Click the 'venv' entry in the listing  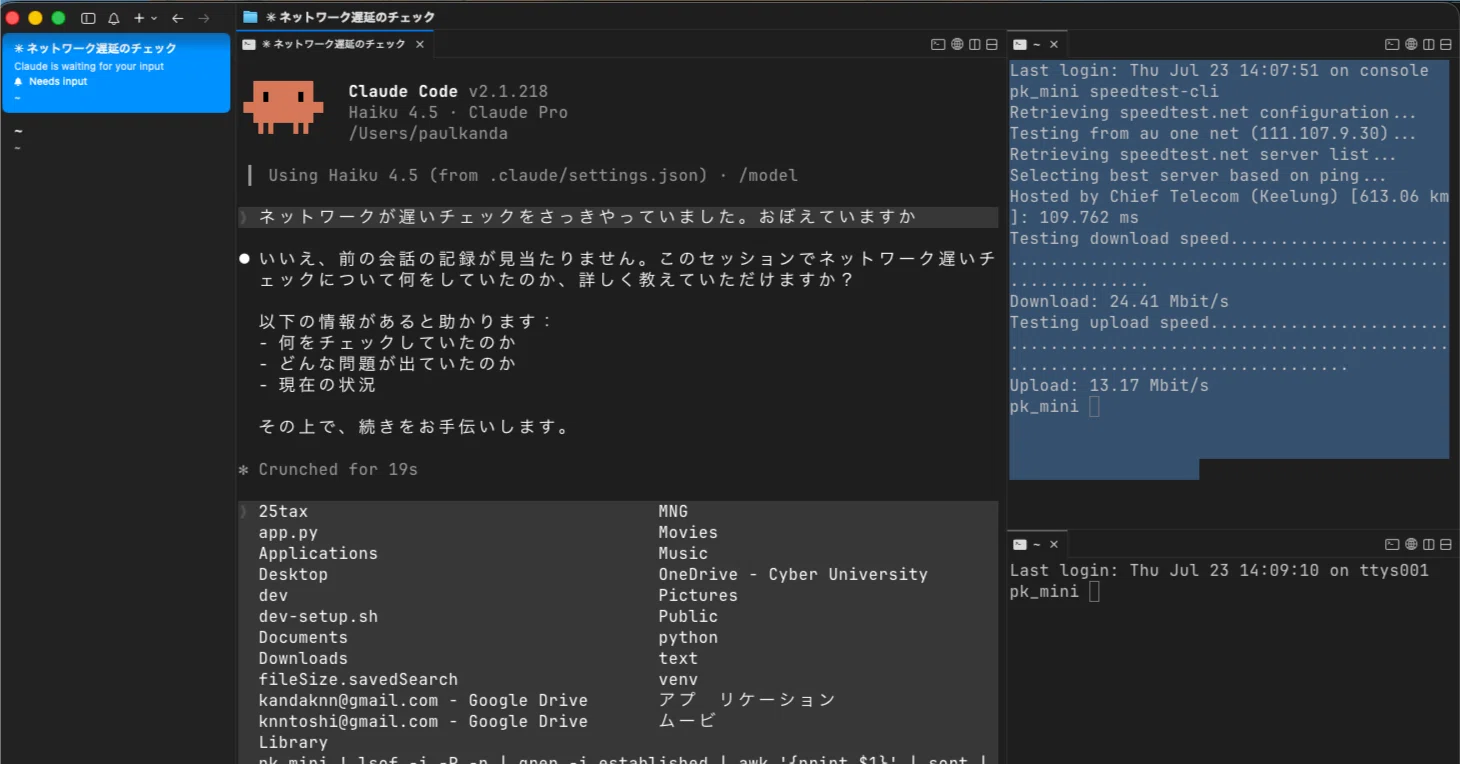678,679
